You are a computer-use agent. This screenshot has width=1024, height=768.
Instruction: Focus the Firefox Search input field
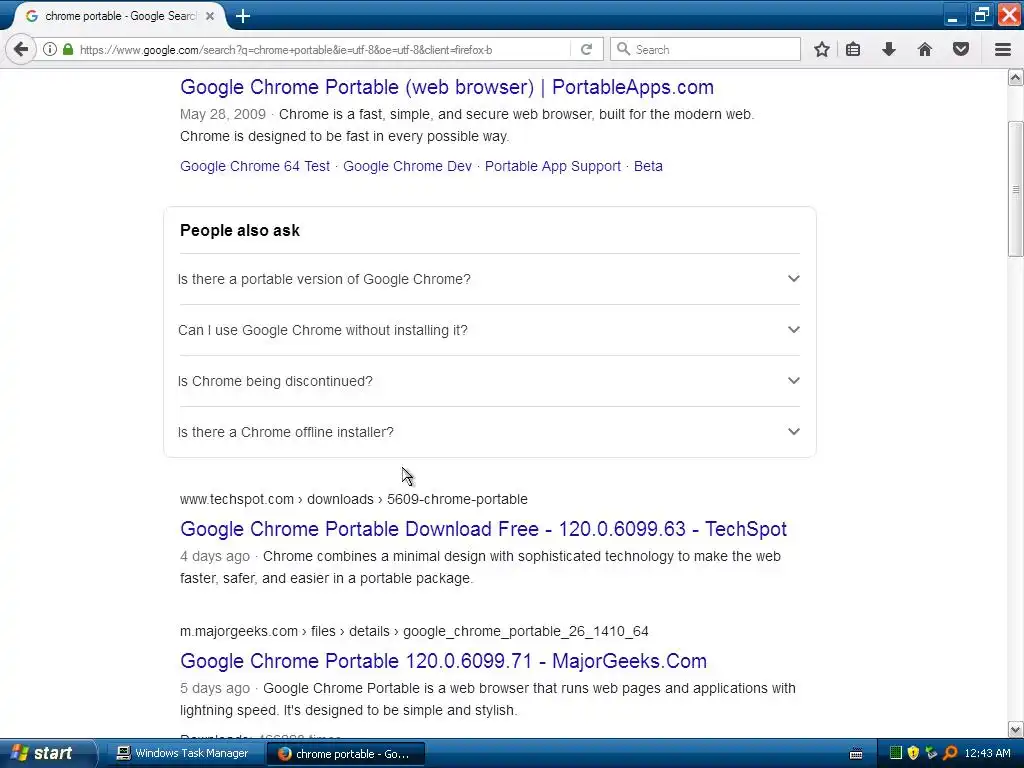tap(705, 49)
